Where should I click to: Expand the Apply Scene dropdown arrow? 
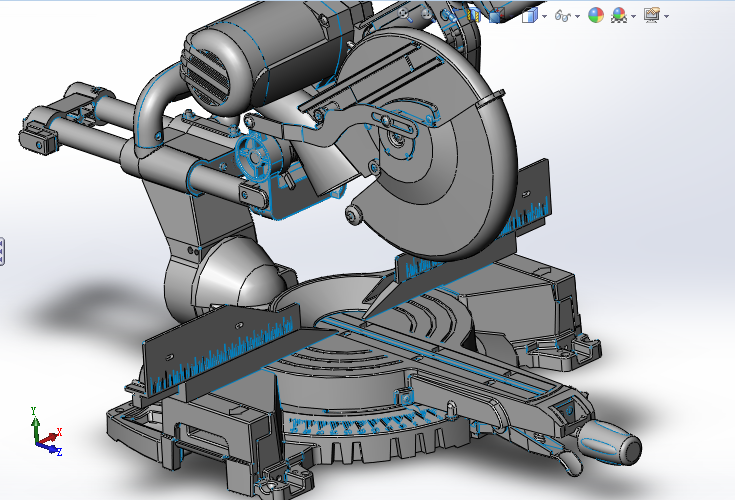(633, 16)
